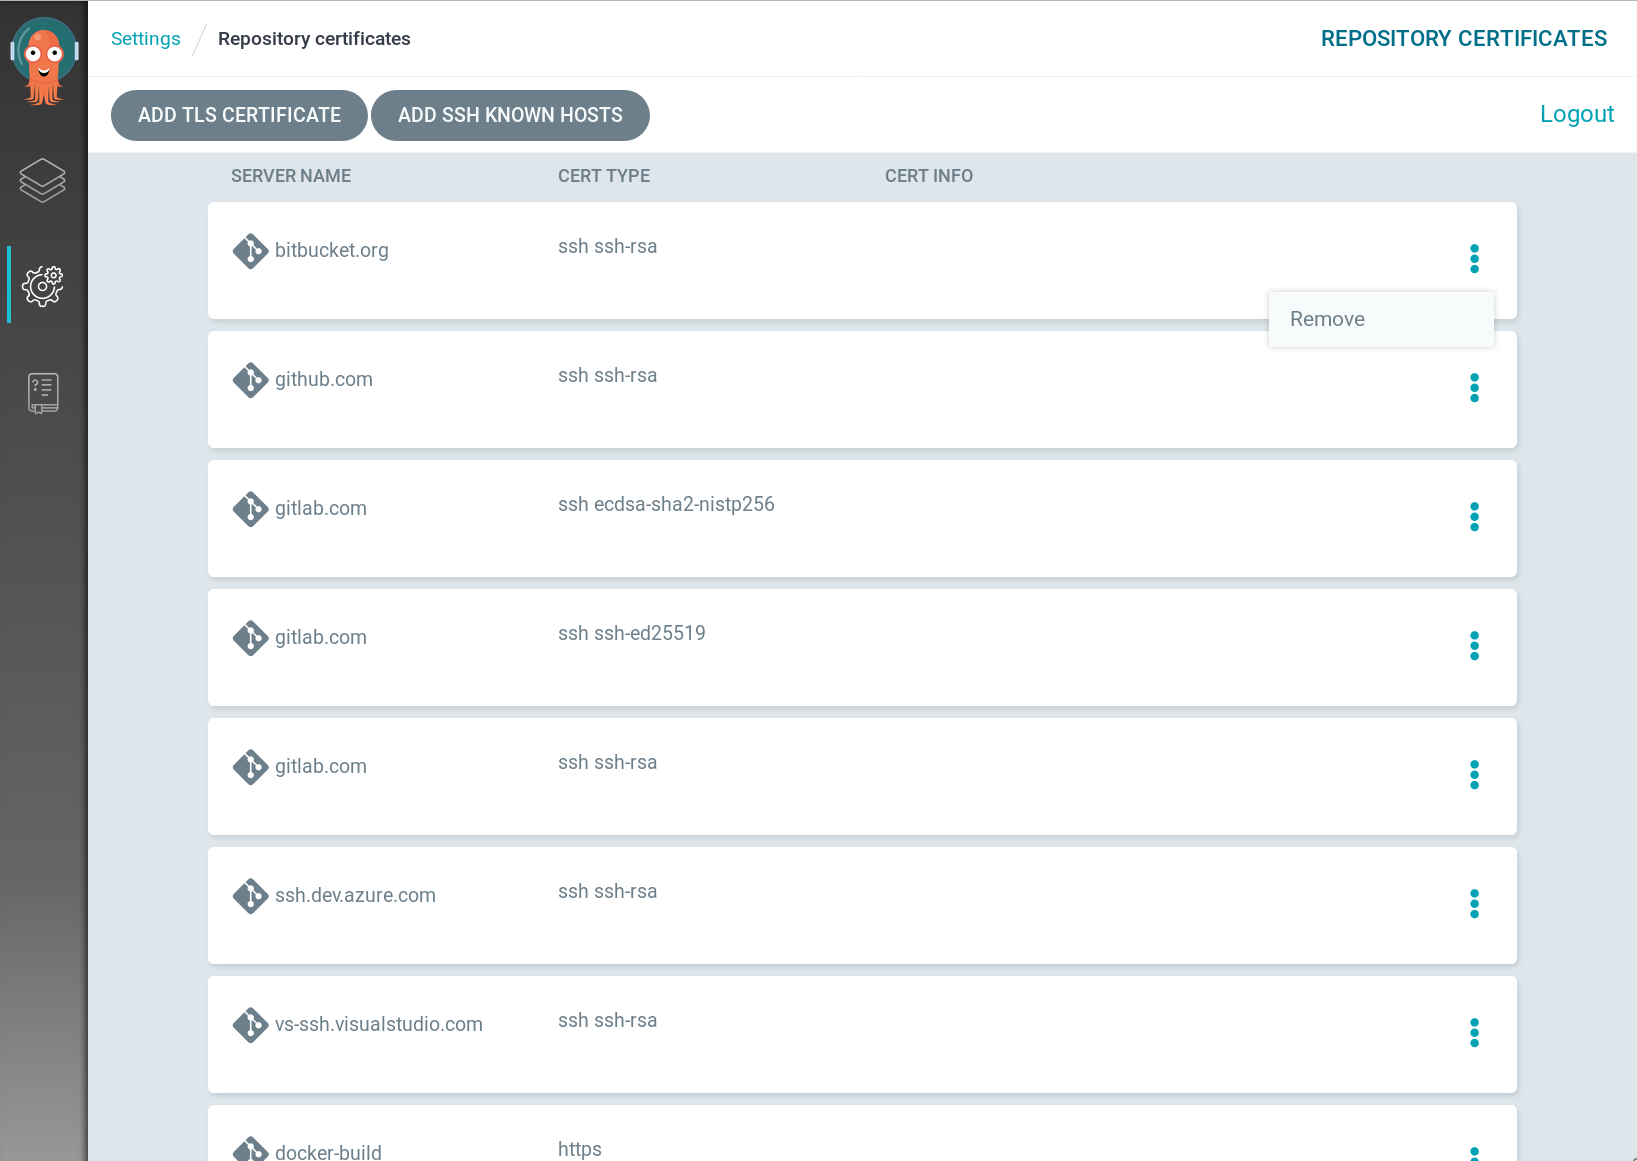Viewport: 1637px width, 1161px height.
Task: Open Settings via the gears sidebar icon
Action: [x=43, y=286]
